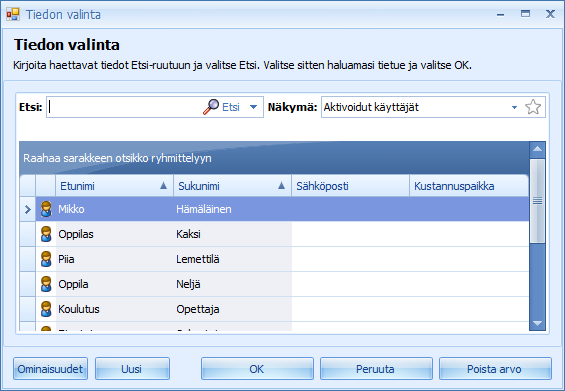Screen dimensions: 565x391
Task: Minimize the Tiedon valinta window
Action: [x=500, y=14]
